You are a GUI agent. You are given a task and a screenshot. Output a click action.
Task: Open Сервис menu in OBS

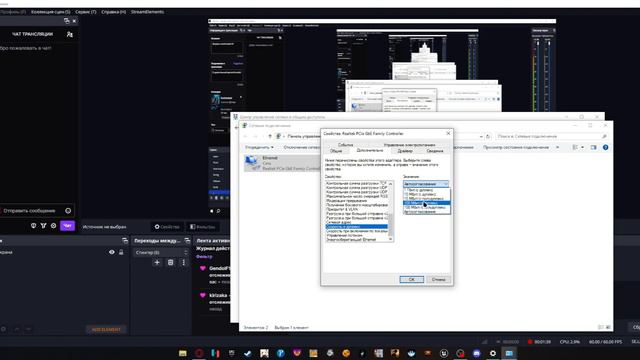[86, 12]
